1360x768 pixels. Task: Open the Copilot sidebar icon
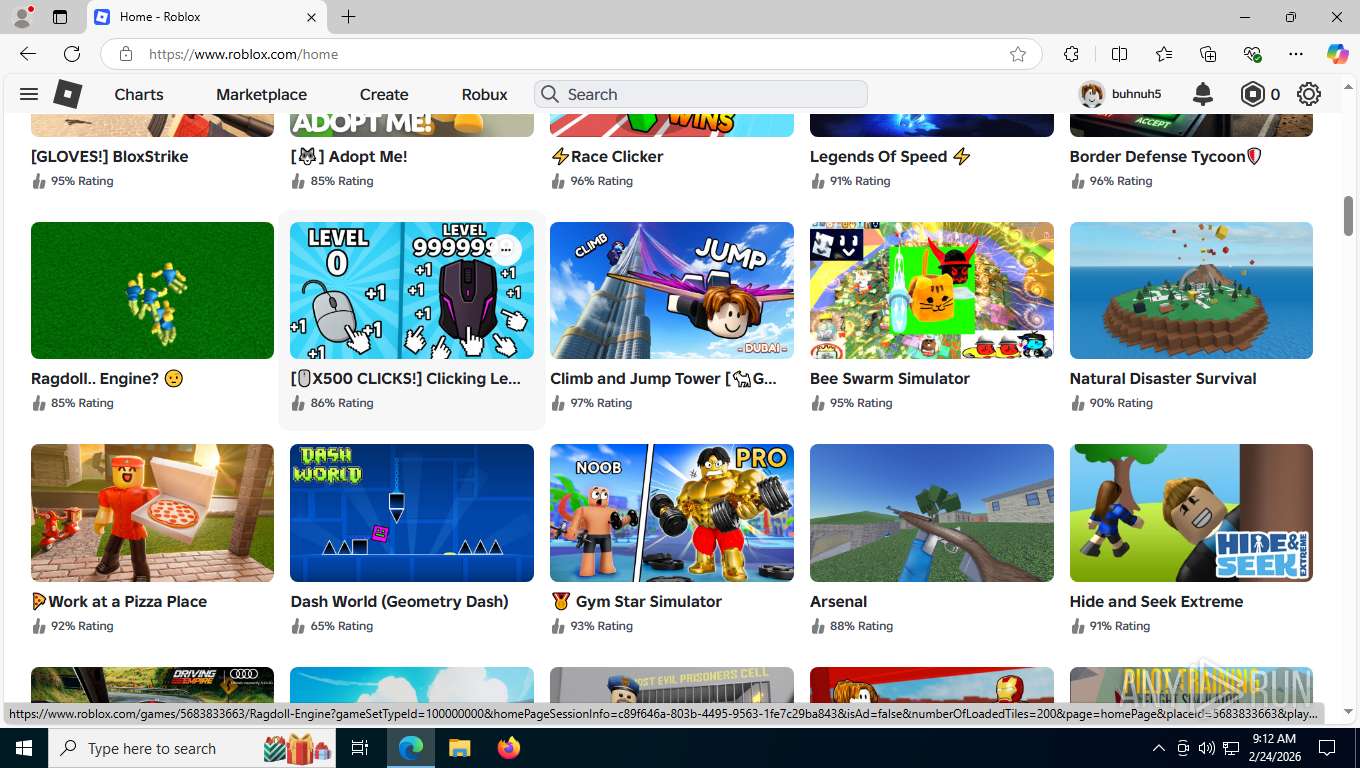1337,54
